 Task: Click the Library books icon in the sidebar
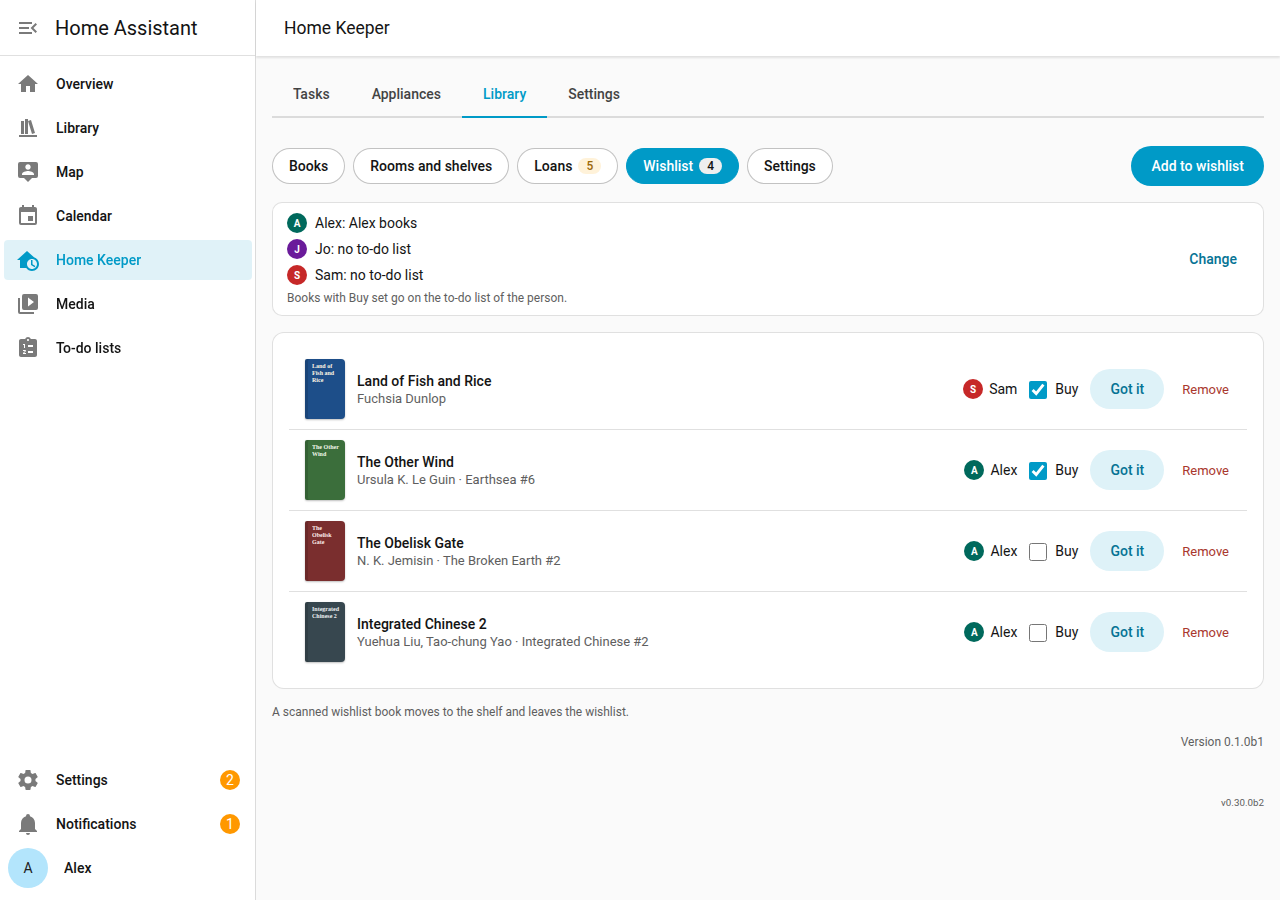coord(28,128)
